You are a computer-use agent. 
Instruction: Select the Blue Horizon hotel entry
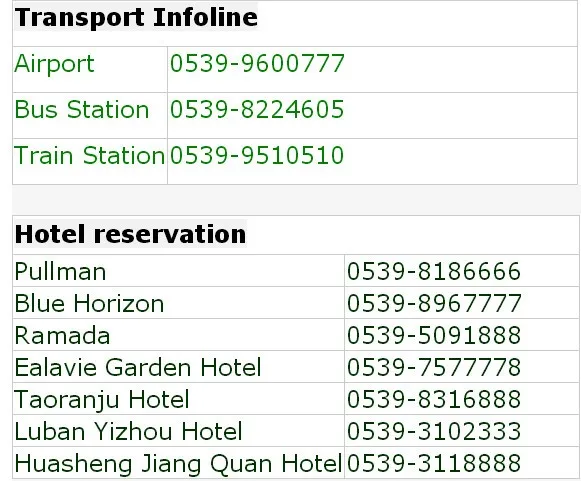tap(89, 303)
